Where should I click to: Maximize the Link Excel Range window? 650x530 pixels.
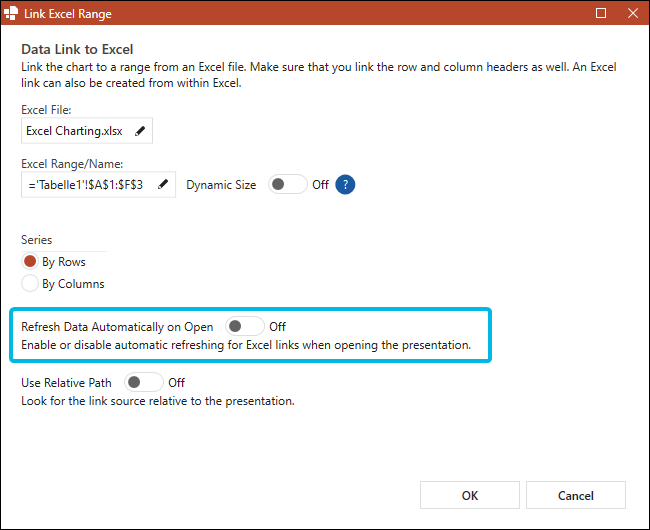point(601,13)
